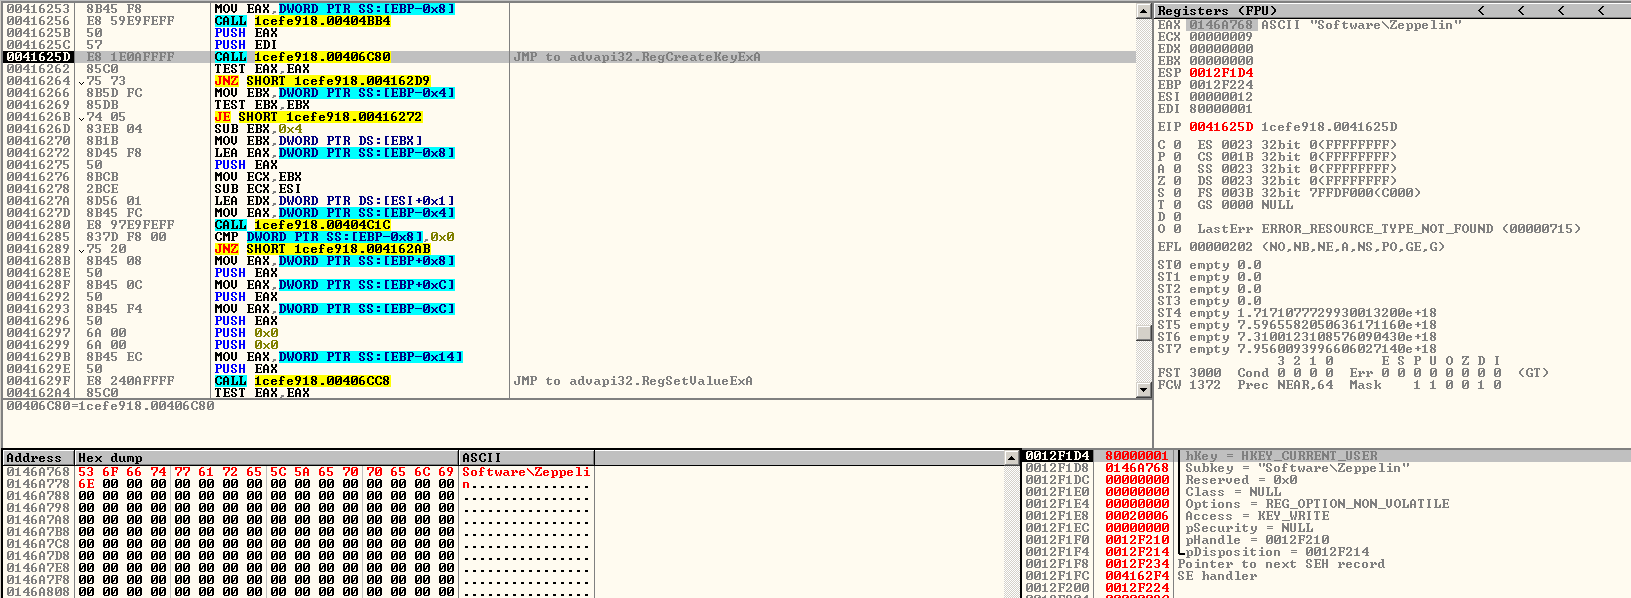Select dump row address 0146A768
The height and width of the screenshot is (598, 1631).
(x=38, y=472)
